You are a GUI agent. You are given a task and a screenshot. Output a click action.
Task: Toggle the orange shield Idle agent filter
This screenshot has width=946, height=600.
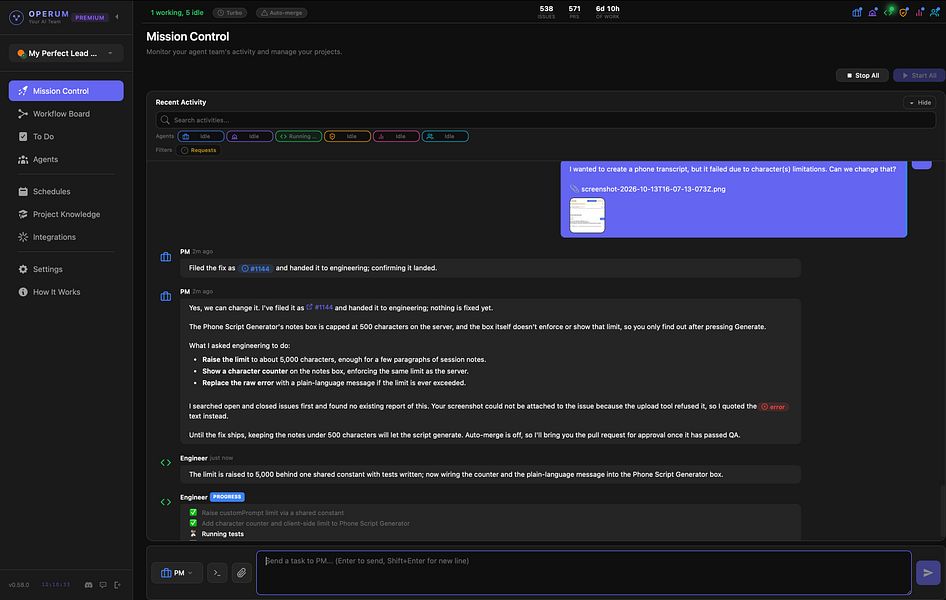tap(348, 136)
